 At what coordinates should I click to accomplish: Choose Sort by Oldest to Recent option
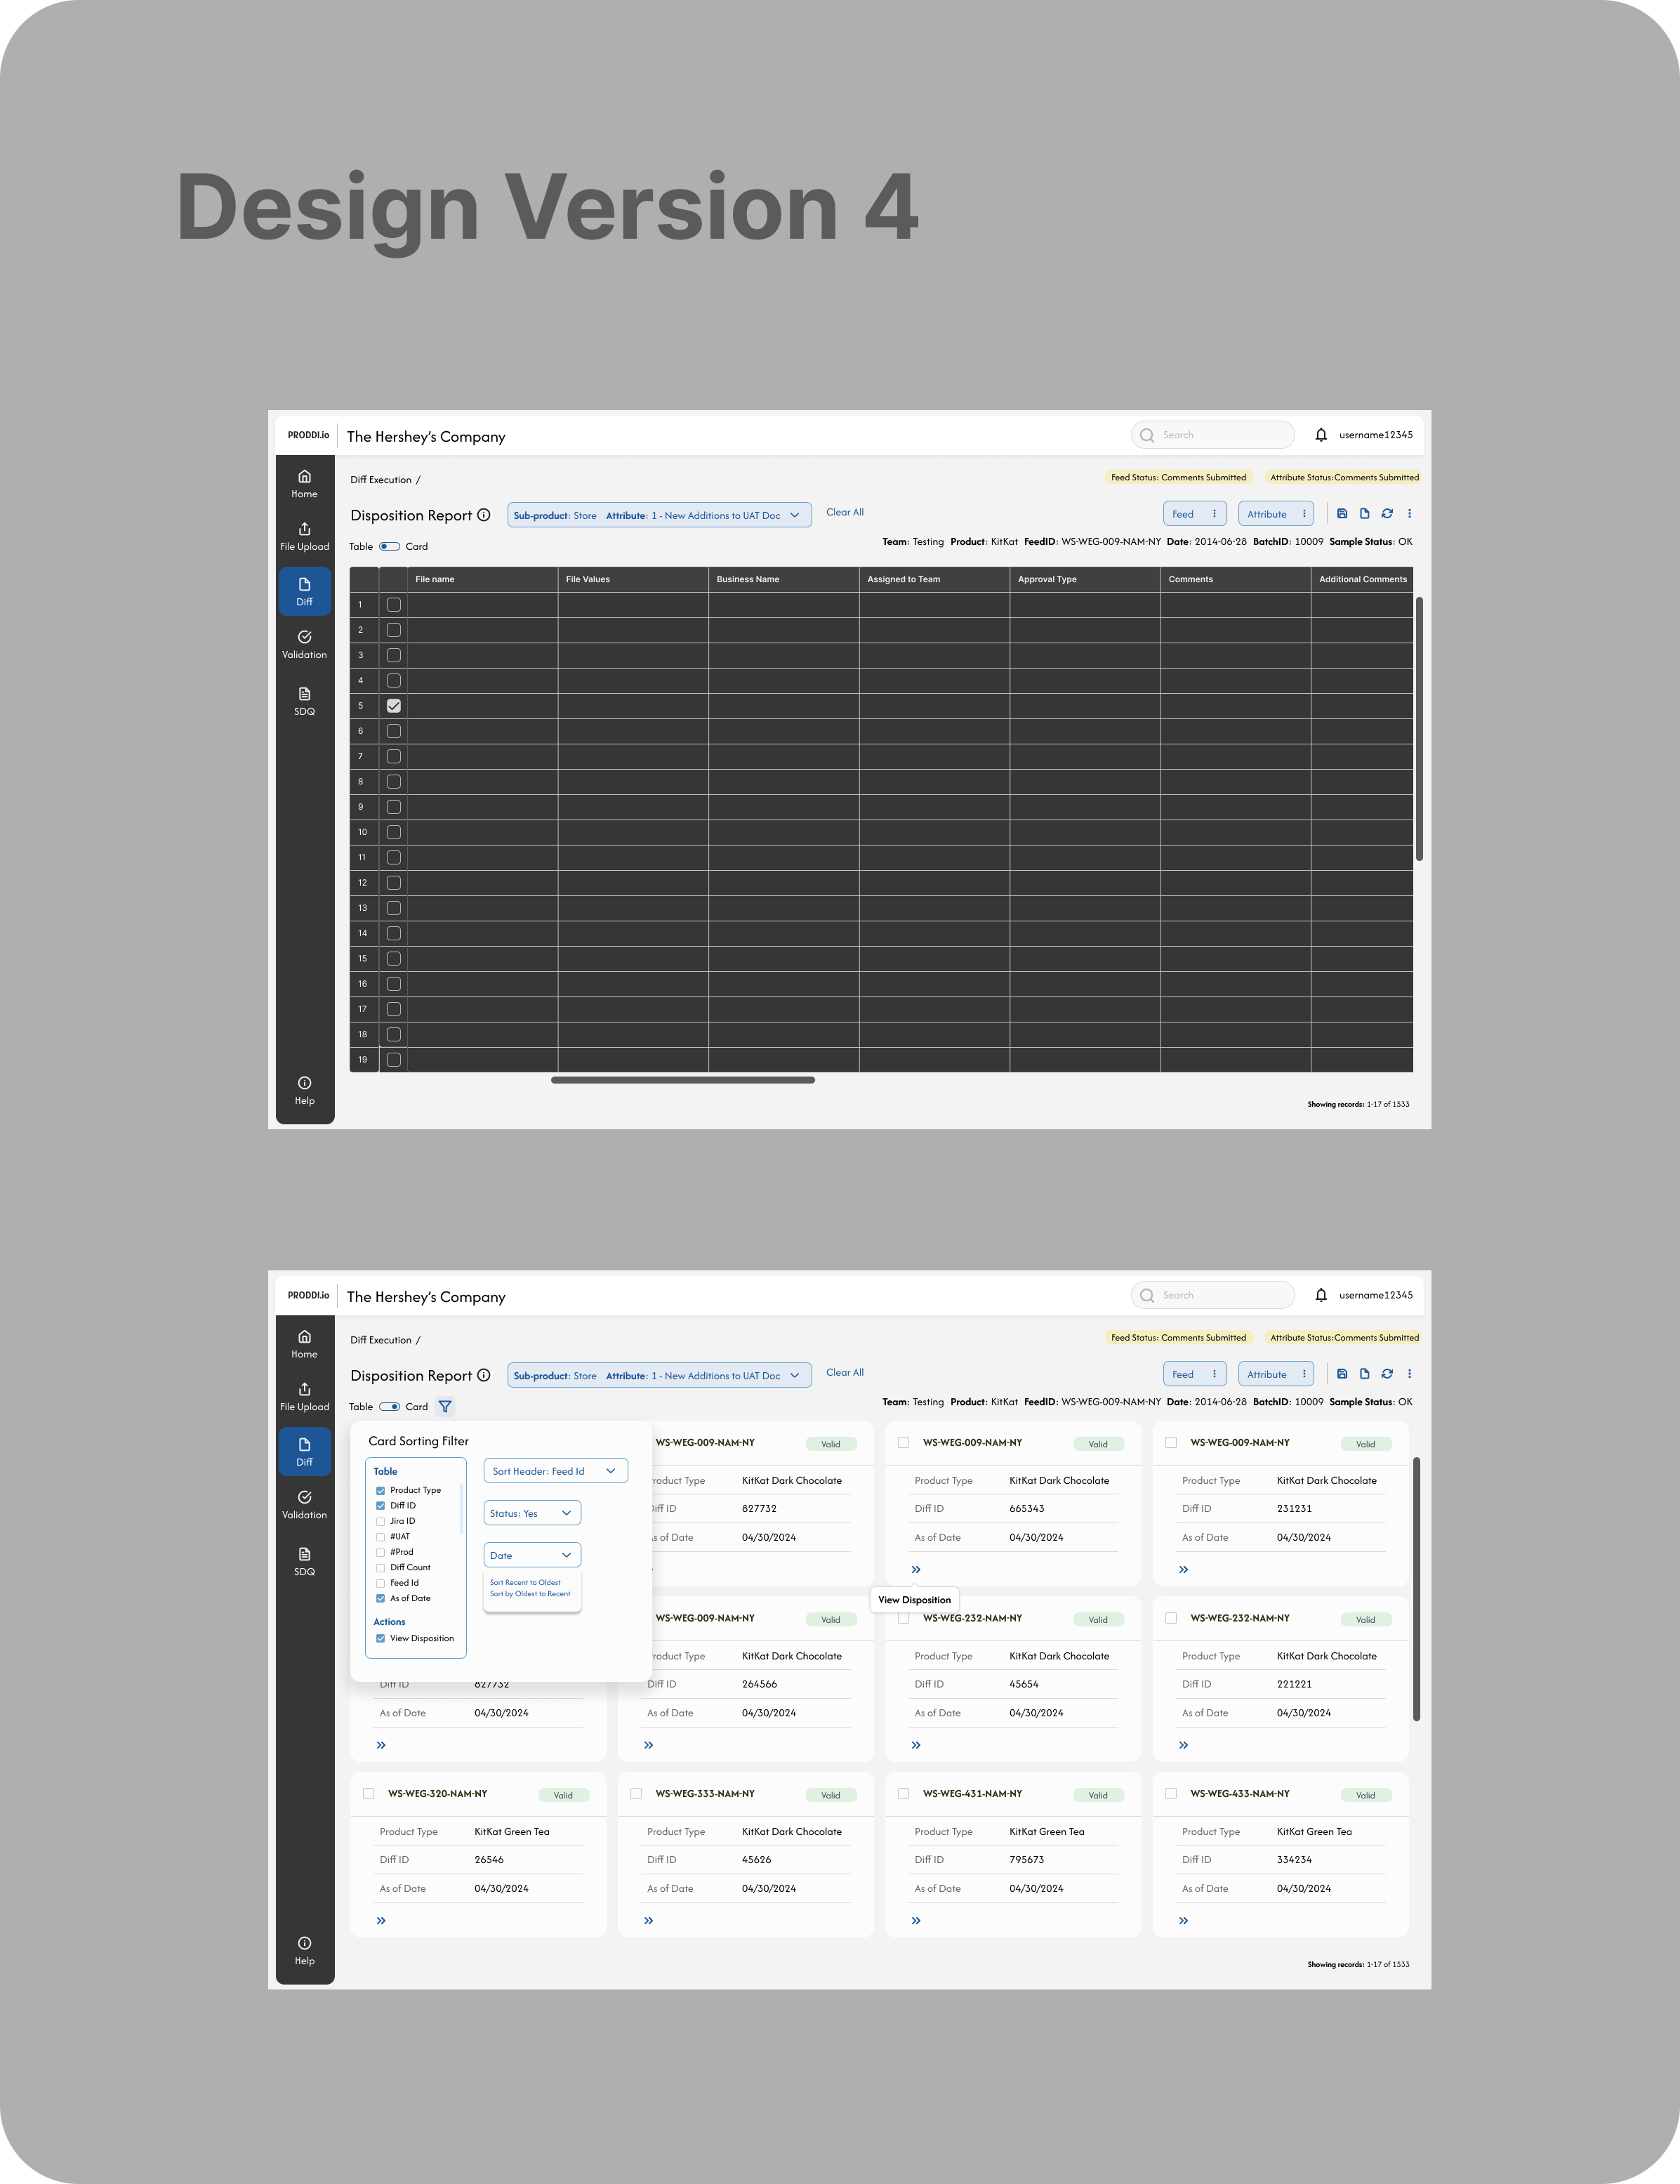[x=530, y=1594]
